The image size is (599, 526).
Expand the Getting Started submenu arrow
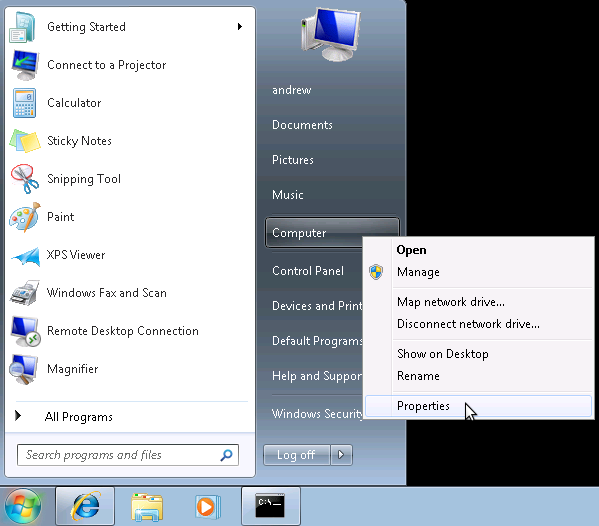pyautogui.click(x=240, y=26)
